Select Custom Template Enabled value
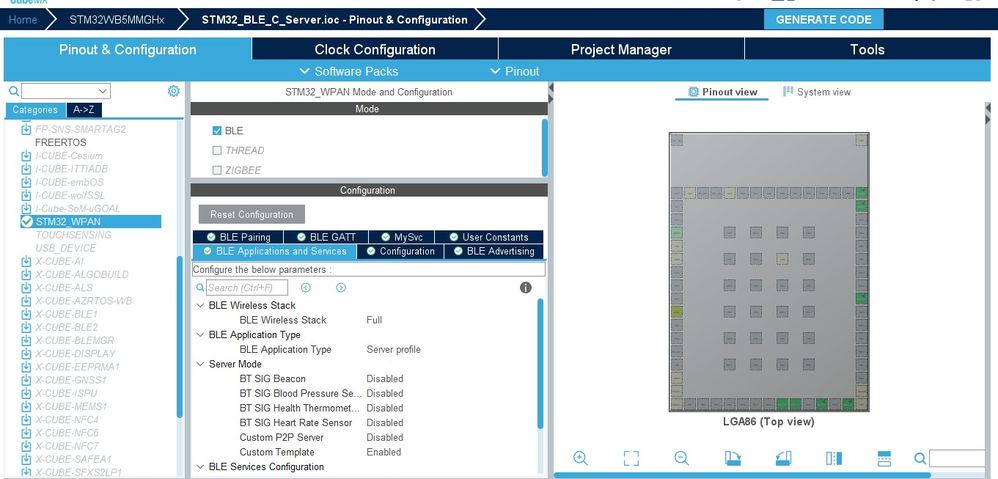The height and width of the screenshot is (479, 998). (384, 452)
